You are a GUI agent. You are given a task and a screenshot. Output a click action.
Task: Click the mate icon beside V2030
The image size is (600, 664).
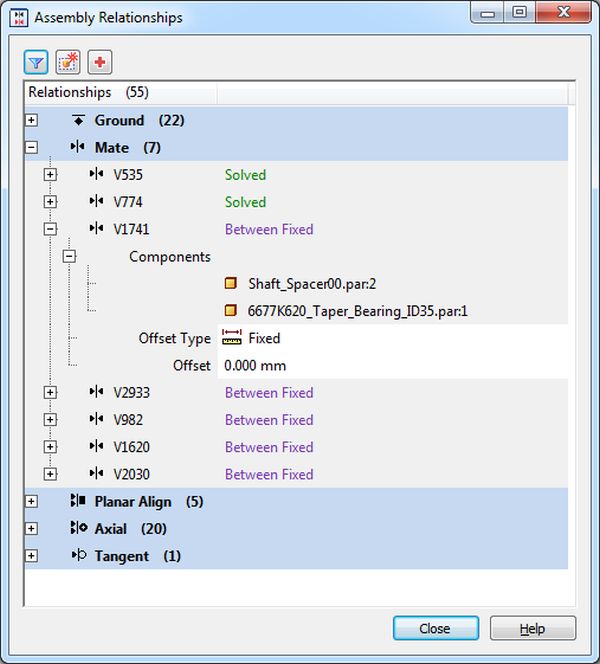click(96, 473)
